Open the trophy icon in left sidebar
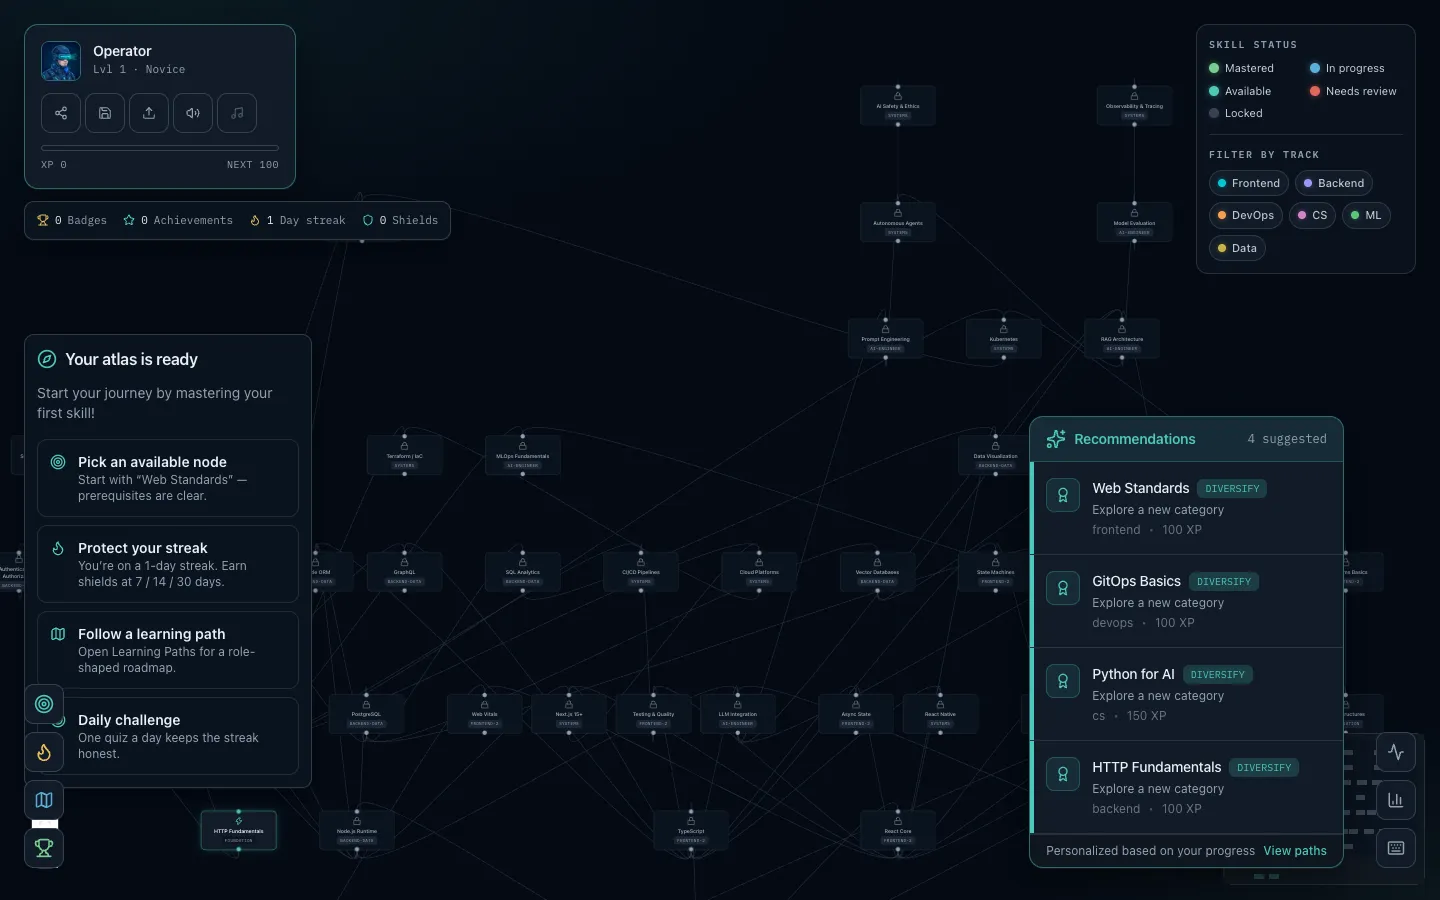Image resolution: width=1440 pixels, height=900 pixels. pos(44,848)
